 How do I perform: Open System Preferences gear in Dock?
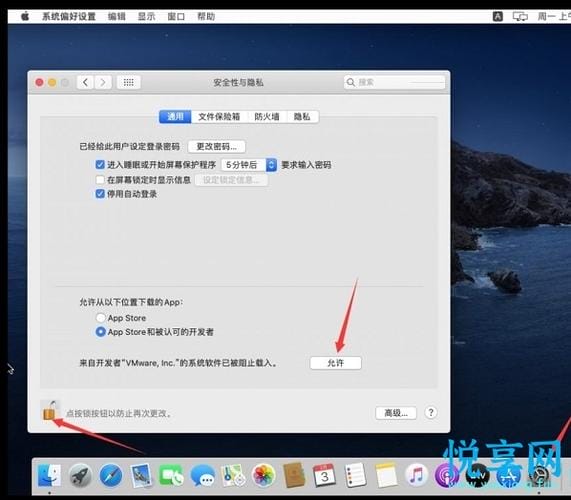click(x=539, y=475)
